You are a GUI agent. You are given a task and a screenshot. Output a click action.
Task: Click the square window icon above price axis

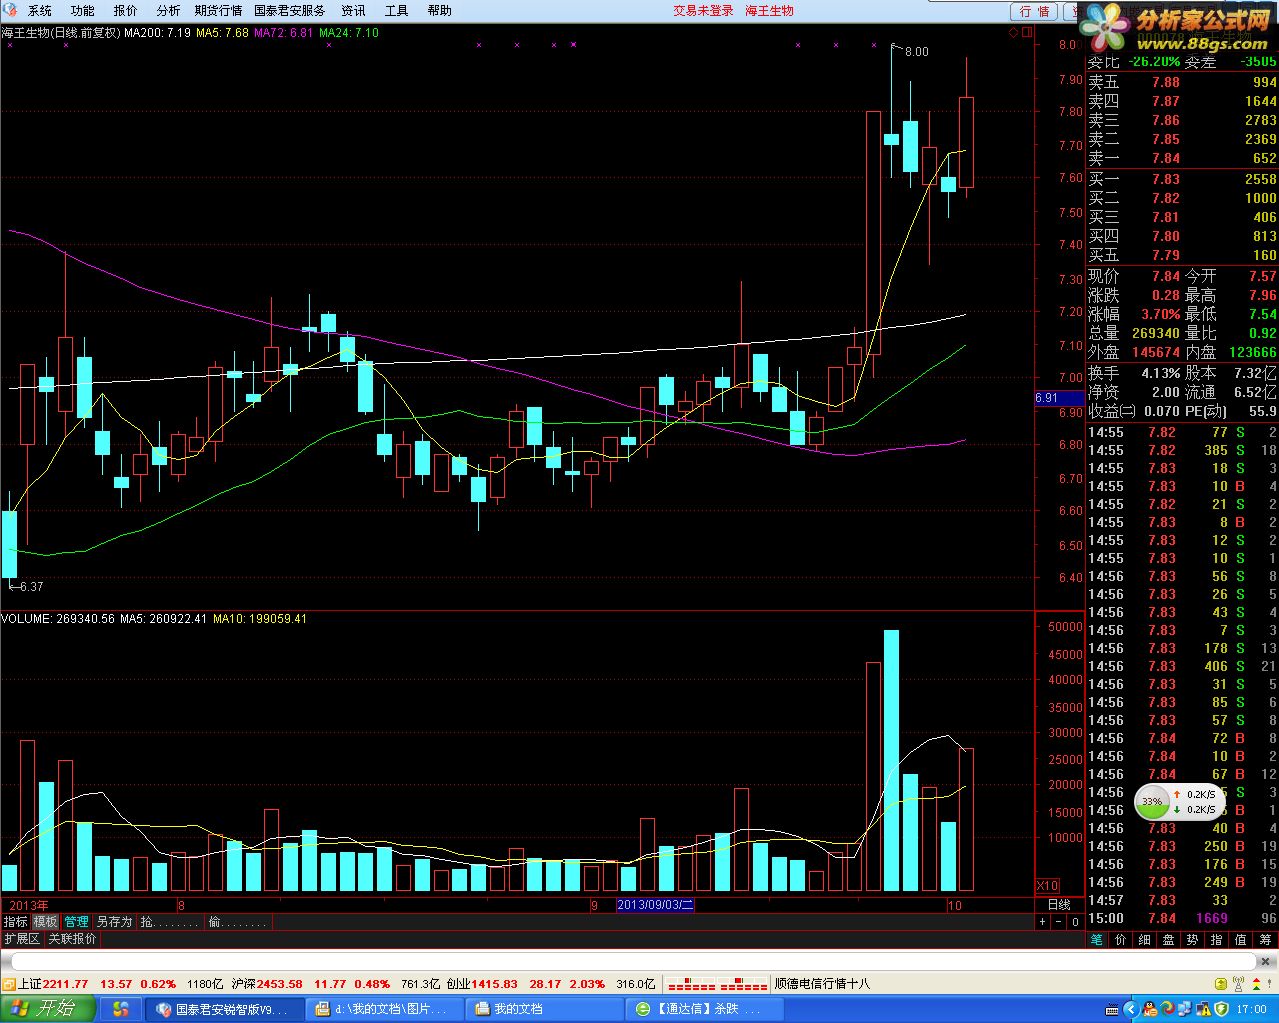coord(1026,32)
